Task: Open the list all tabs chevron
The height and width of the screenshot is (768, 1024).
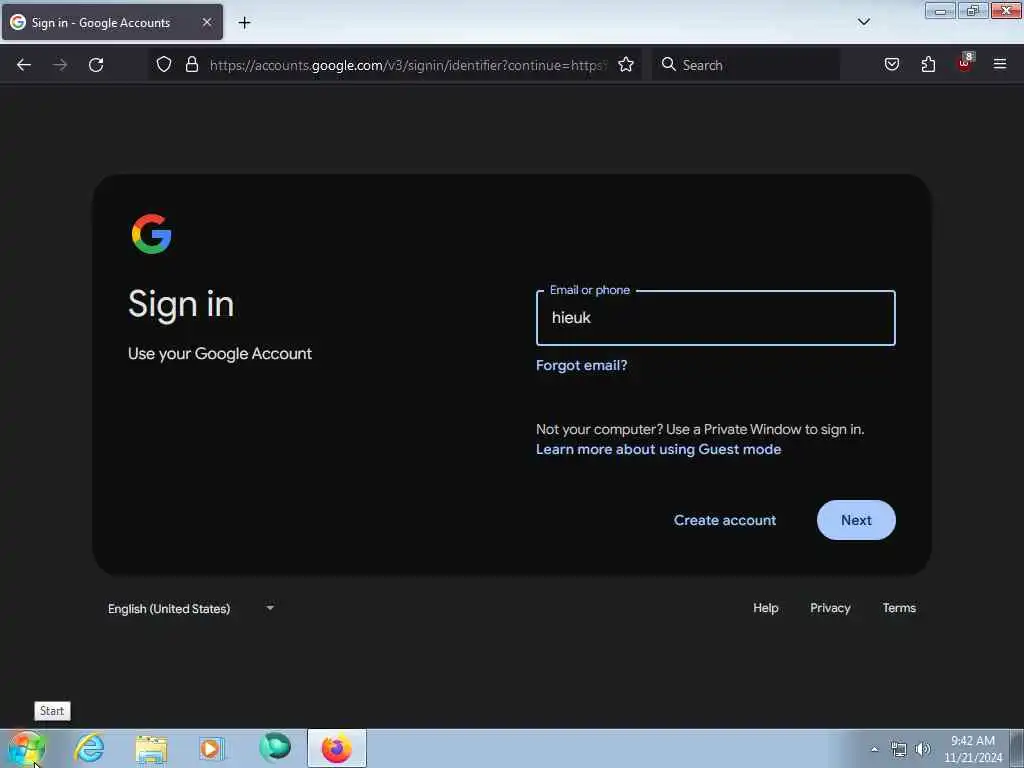Action: pos(863,22)
